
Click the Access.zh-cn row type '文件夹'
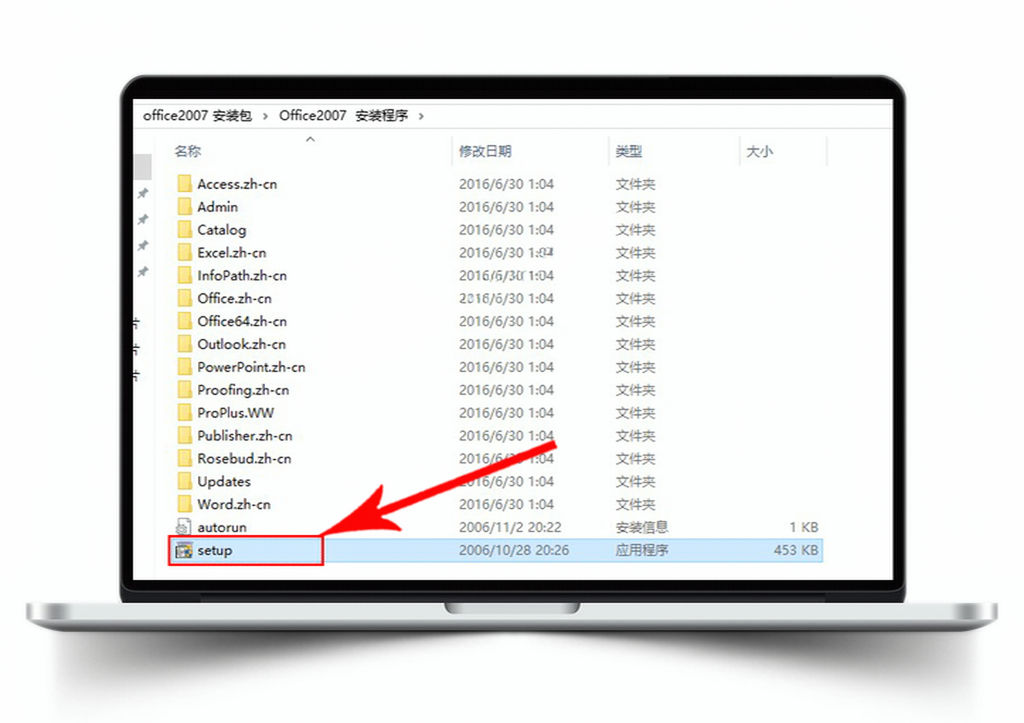coord(635,184)
